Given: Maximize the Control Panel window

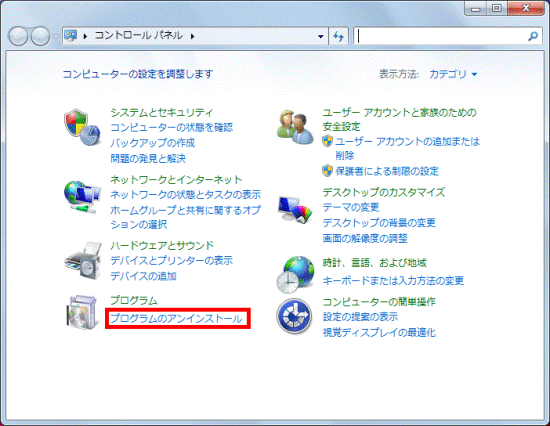Looking at the screenshot, I should click(x=497, y=8).
